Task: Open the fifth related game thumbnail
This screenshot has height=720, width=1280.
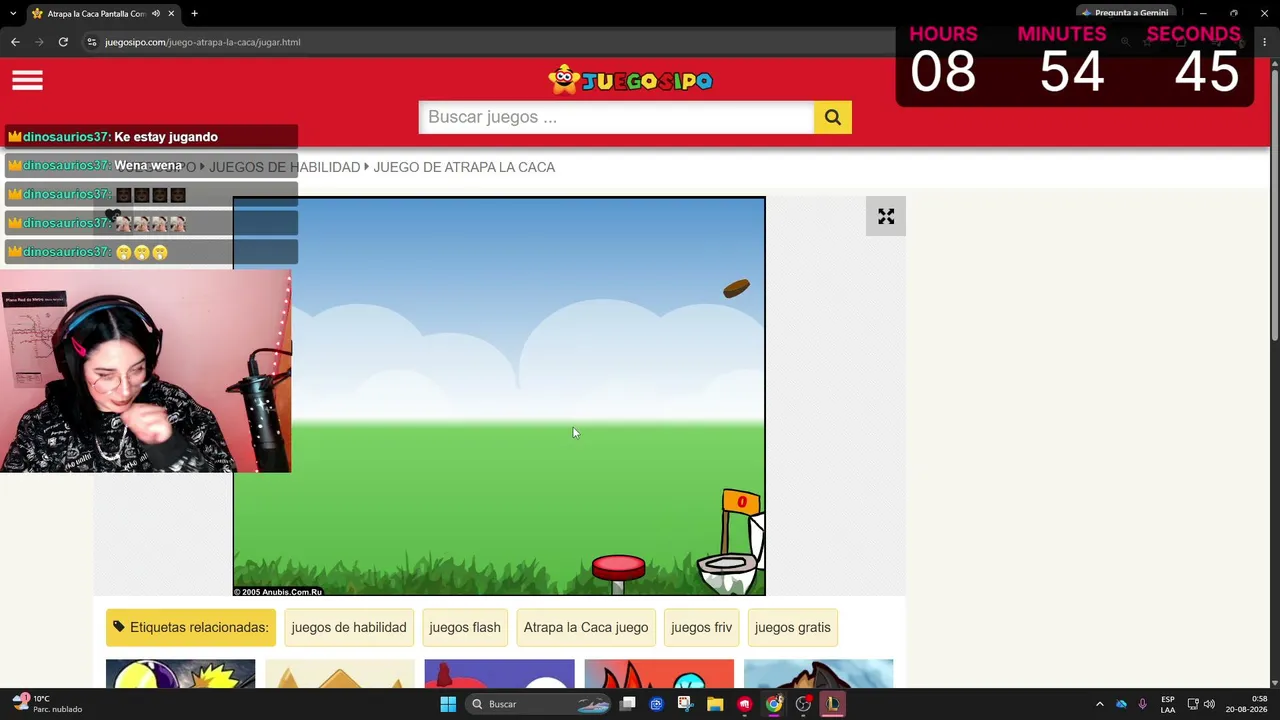Action: (818, 674)
